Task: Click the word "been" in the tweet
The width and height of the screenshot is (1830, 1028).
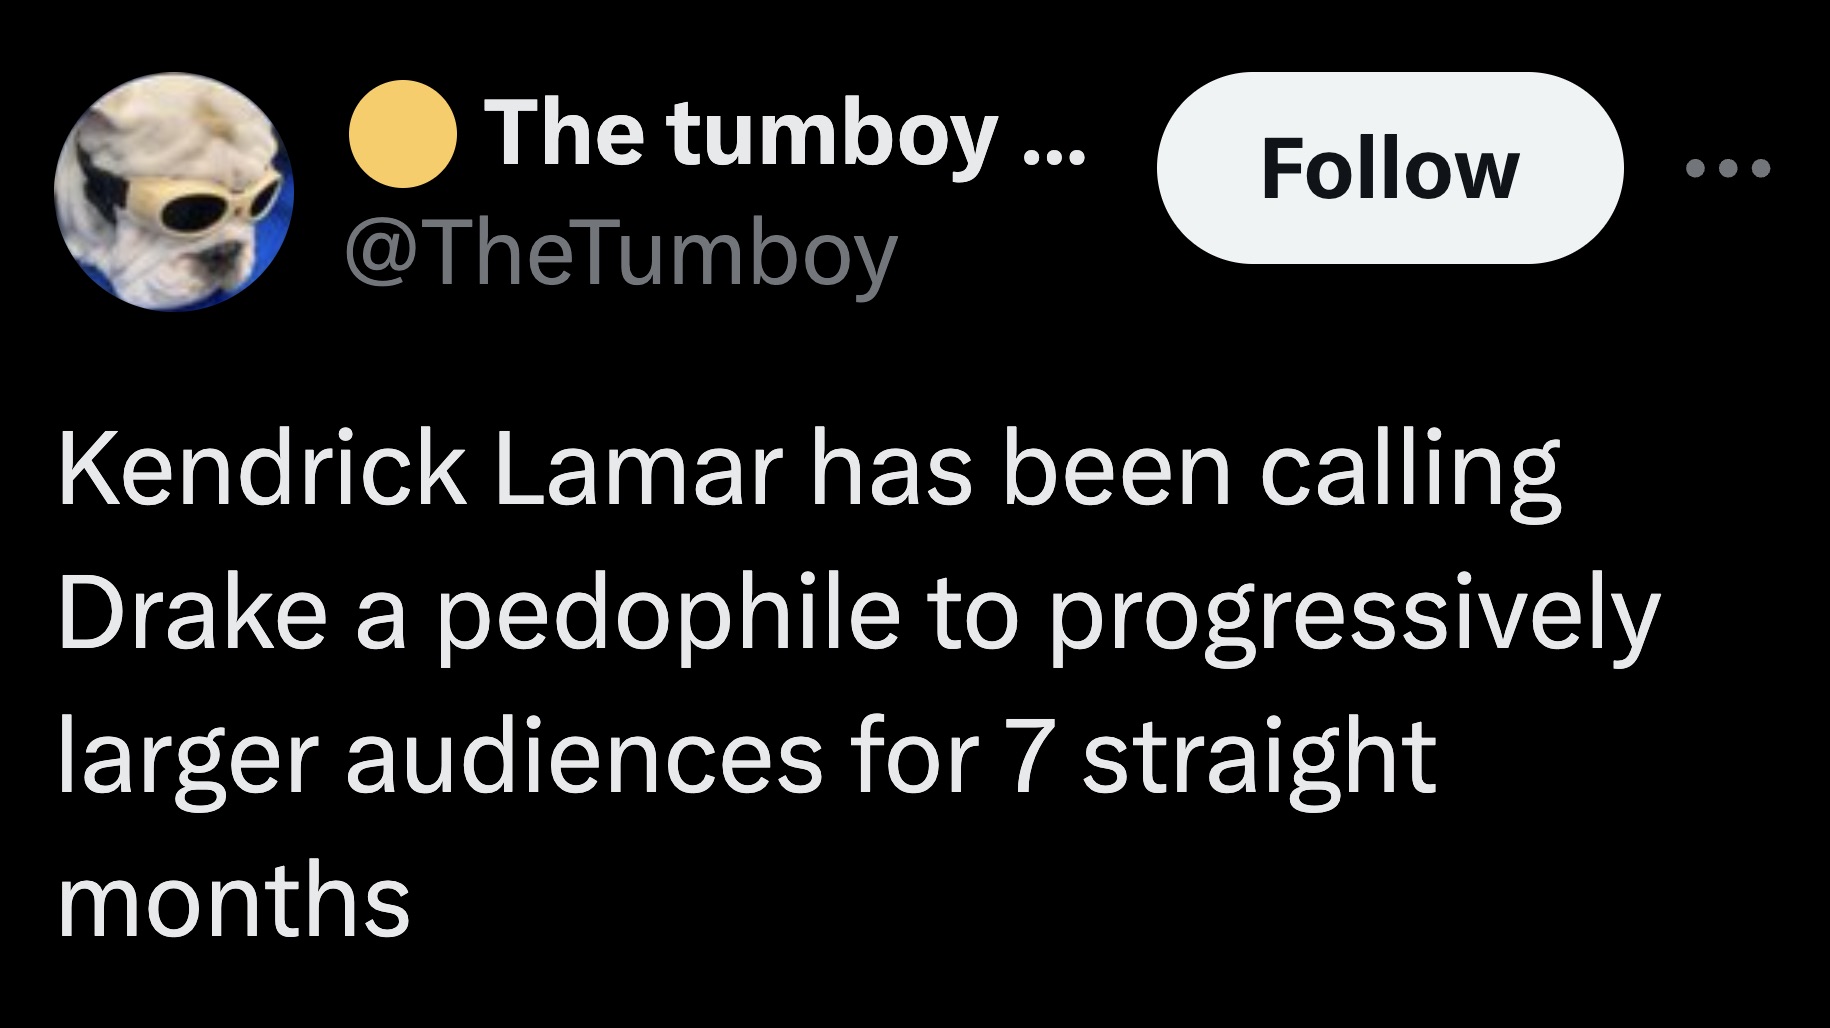Action: pyautogui.click(x=1116, y=470)
